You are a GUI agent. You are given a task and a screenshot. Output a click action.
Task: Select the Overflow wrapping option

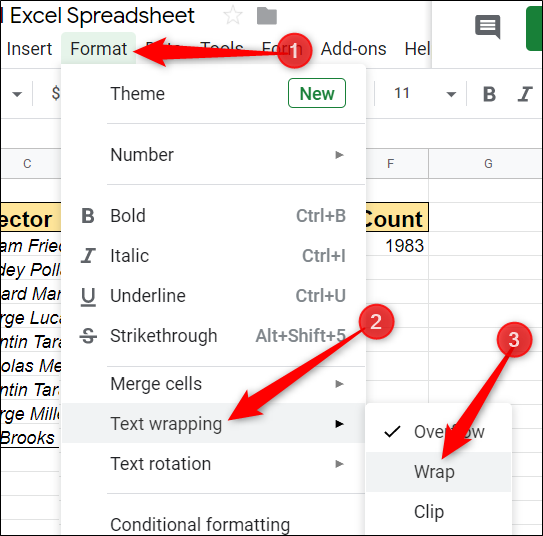pyautogui.click(x=438, y=432)
